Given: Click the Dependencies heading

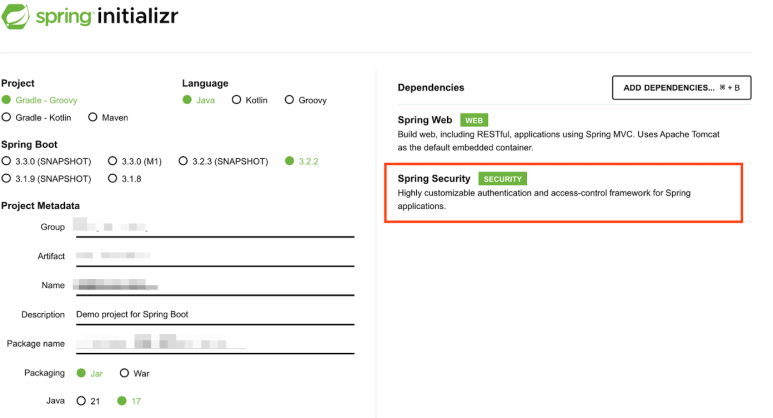Looking at the screenshot, I should pos(431,88).
